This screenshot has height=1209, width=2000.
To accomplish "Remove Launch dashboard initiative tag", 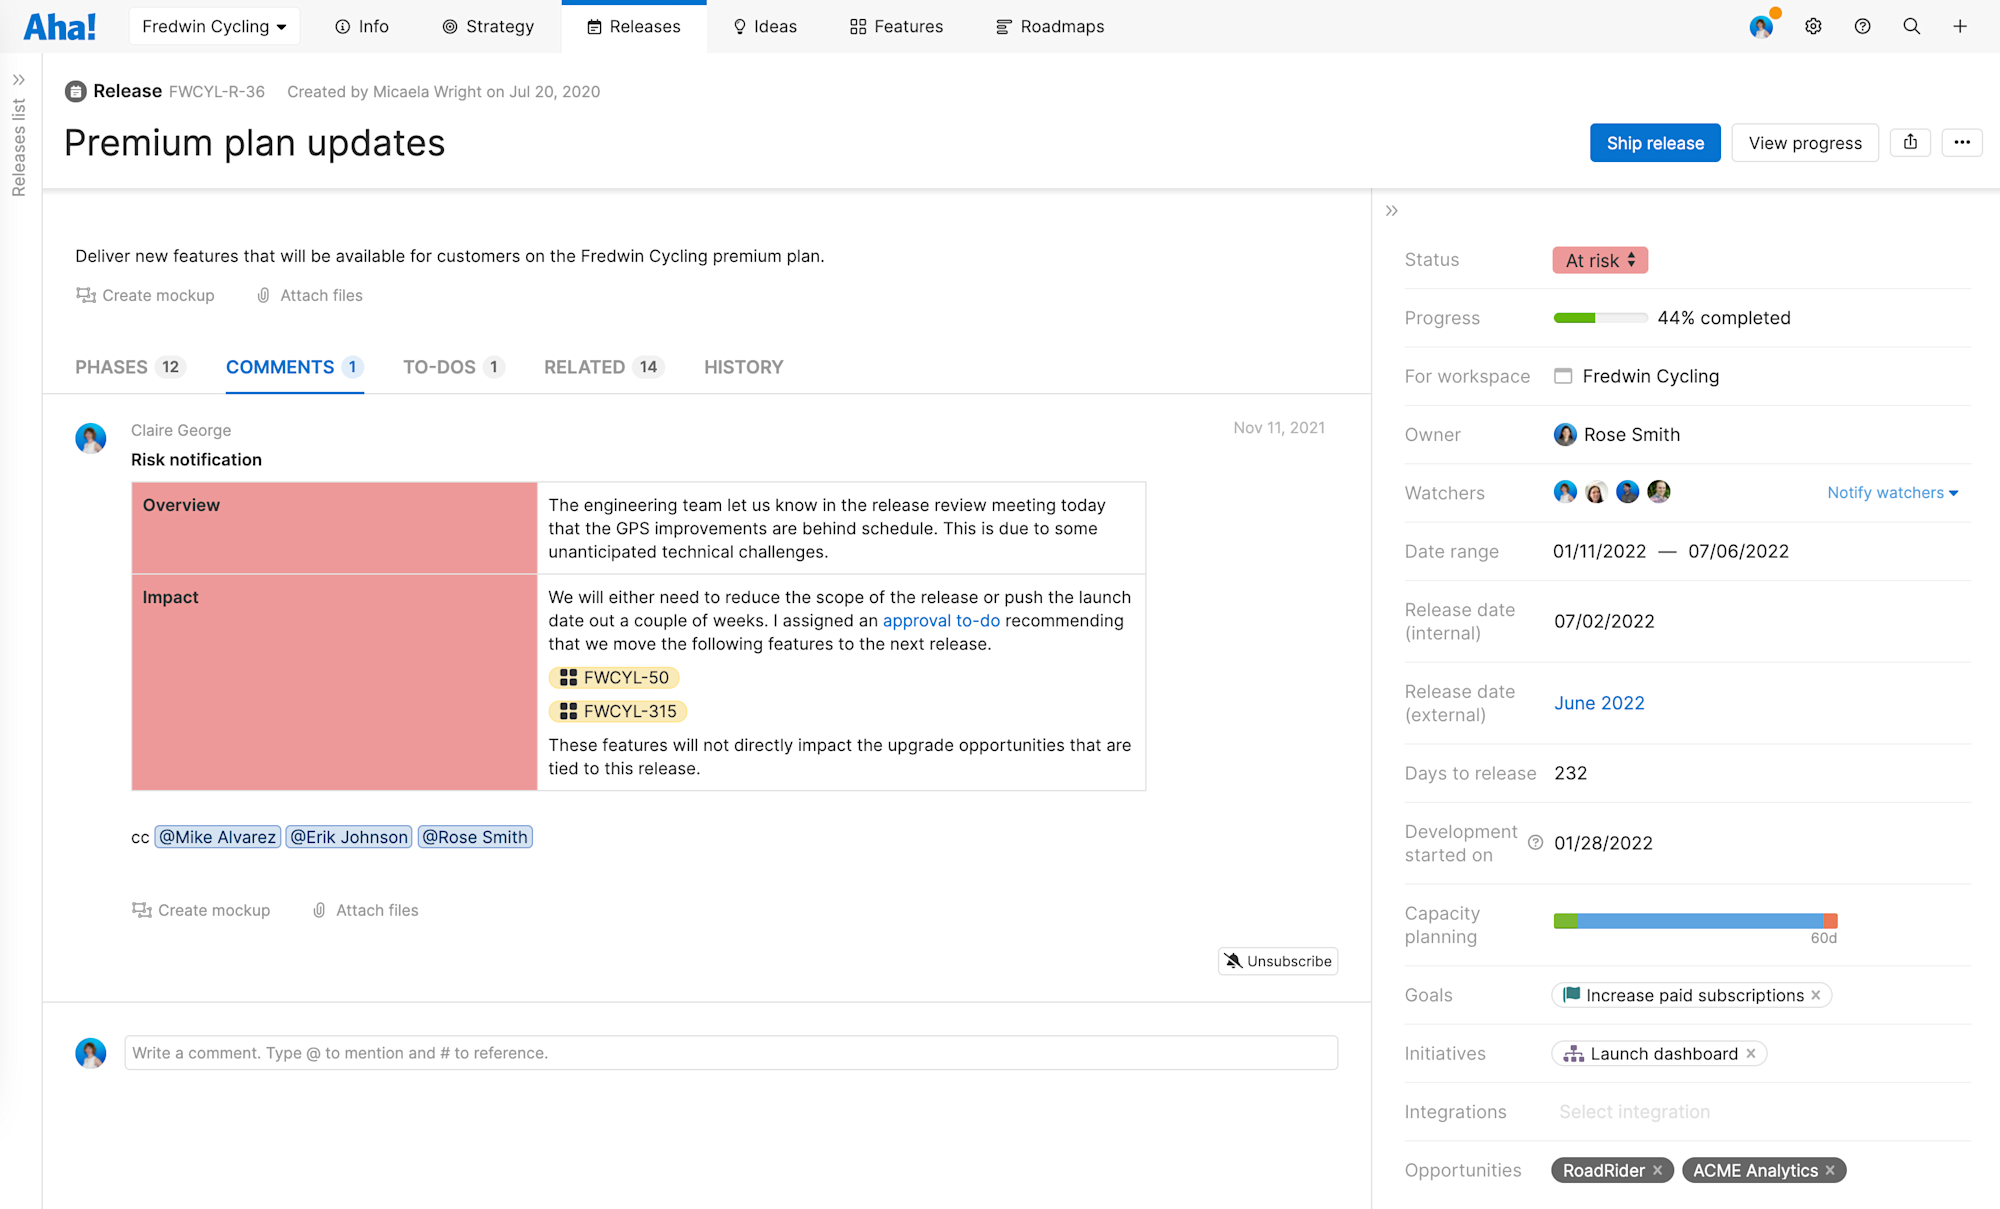I will pos(1751,1053).
